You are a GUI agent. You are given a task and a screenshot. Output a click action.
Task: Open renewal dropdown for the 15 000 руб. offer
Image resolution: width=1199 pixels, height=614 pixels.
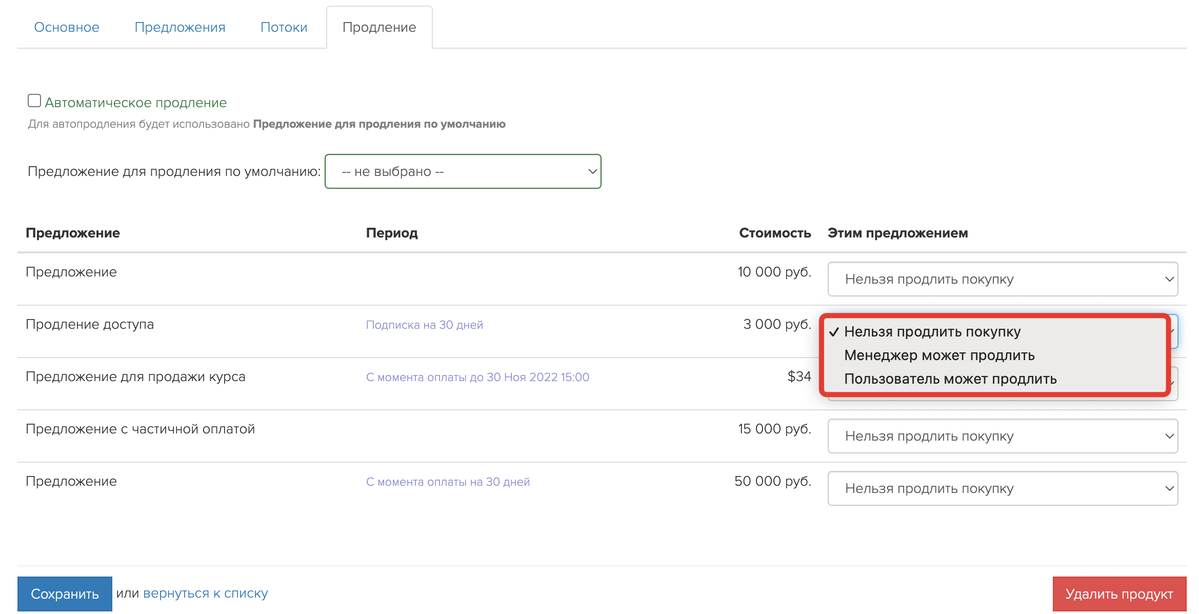click(1002, 436)
